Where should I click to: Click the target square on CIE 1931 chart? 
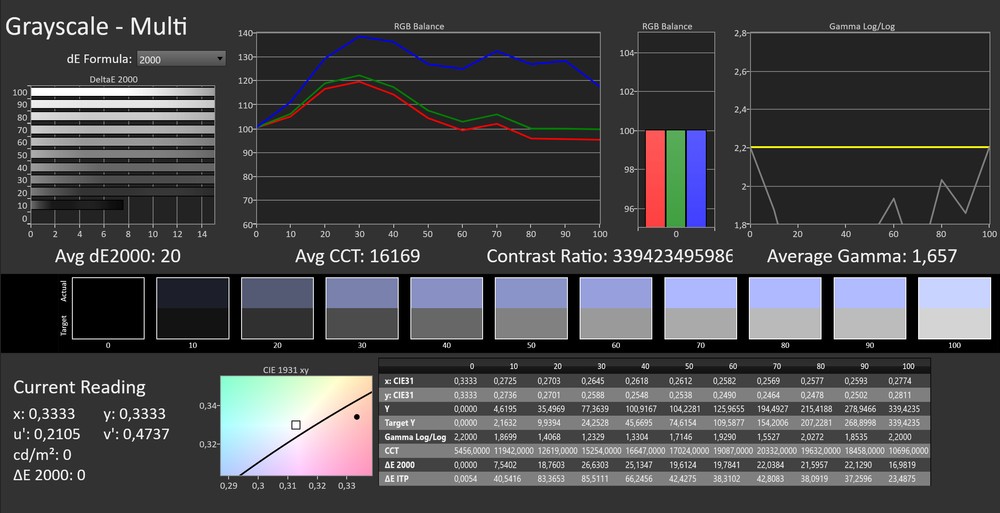pos(296,425)
